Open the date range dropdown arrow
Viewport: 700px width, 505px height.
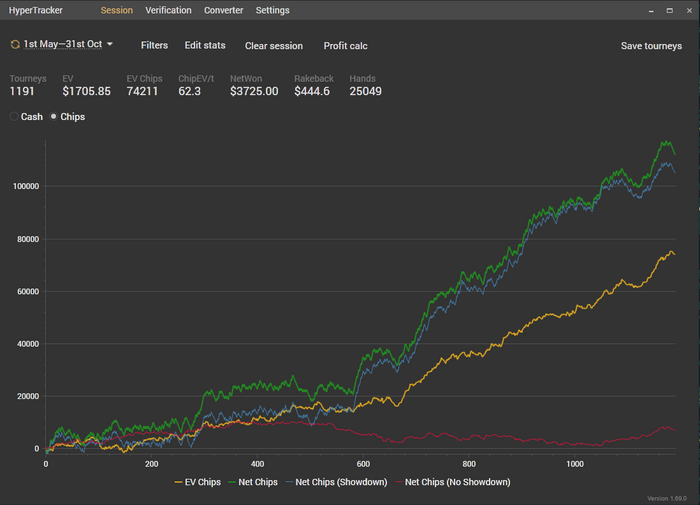[110, 44]
